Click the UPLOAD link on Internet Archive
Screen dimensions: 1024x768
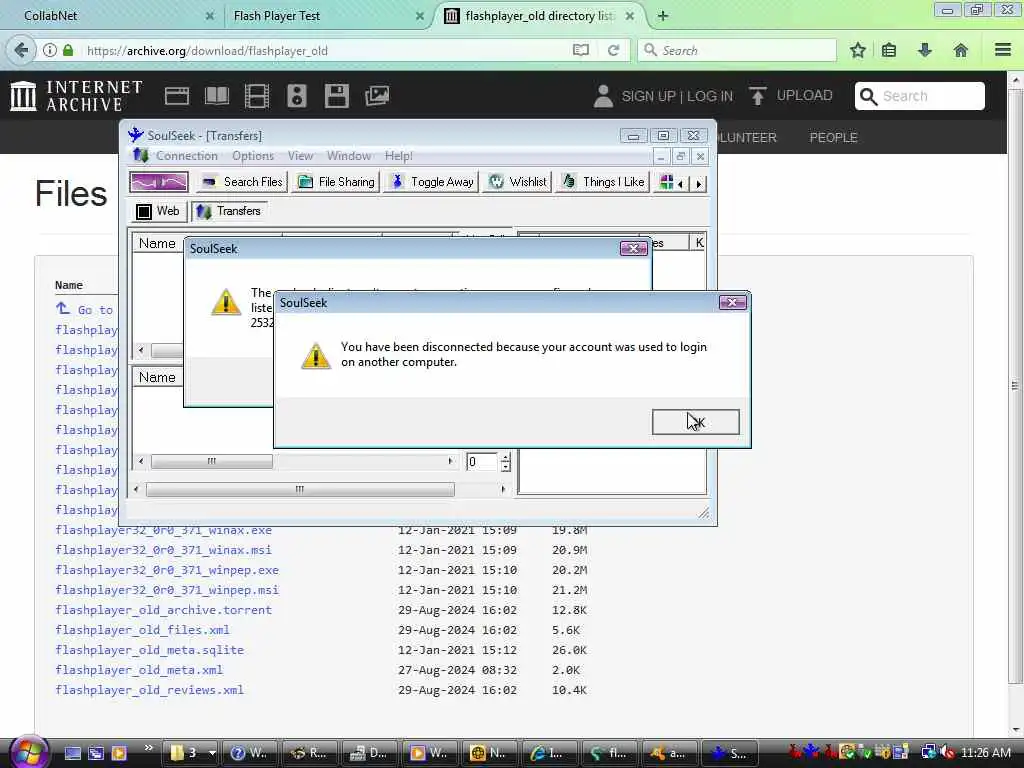click(x=791, y=95)
